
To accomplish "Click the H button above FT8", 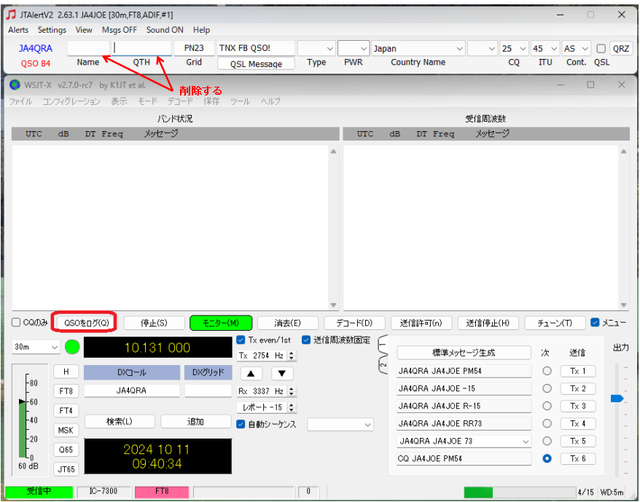I will [x=66, y=371].
